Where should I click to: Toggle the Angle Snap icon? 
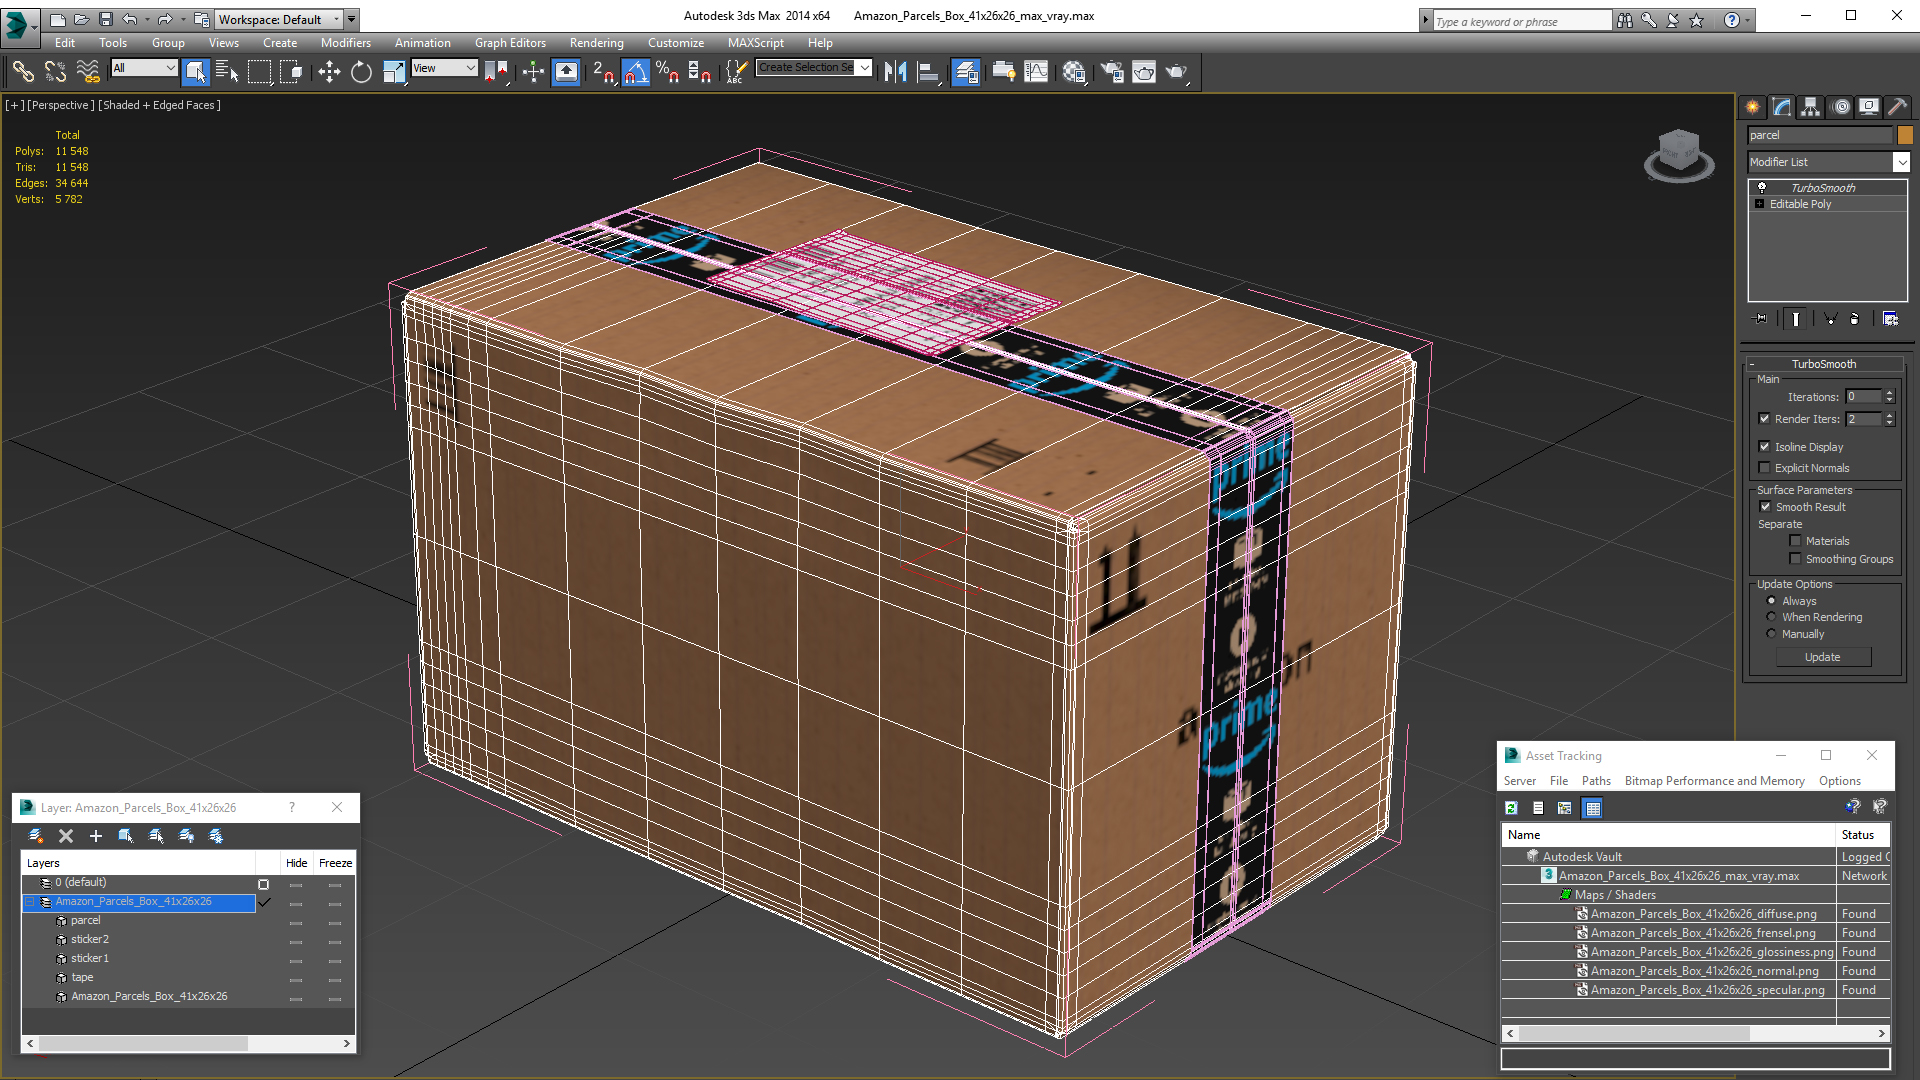pyautogui.click(x=635, y=71)
